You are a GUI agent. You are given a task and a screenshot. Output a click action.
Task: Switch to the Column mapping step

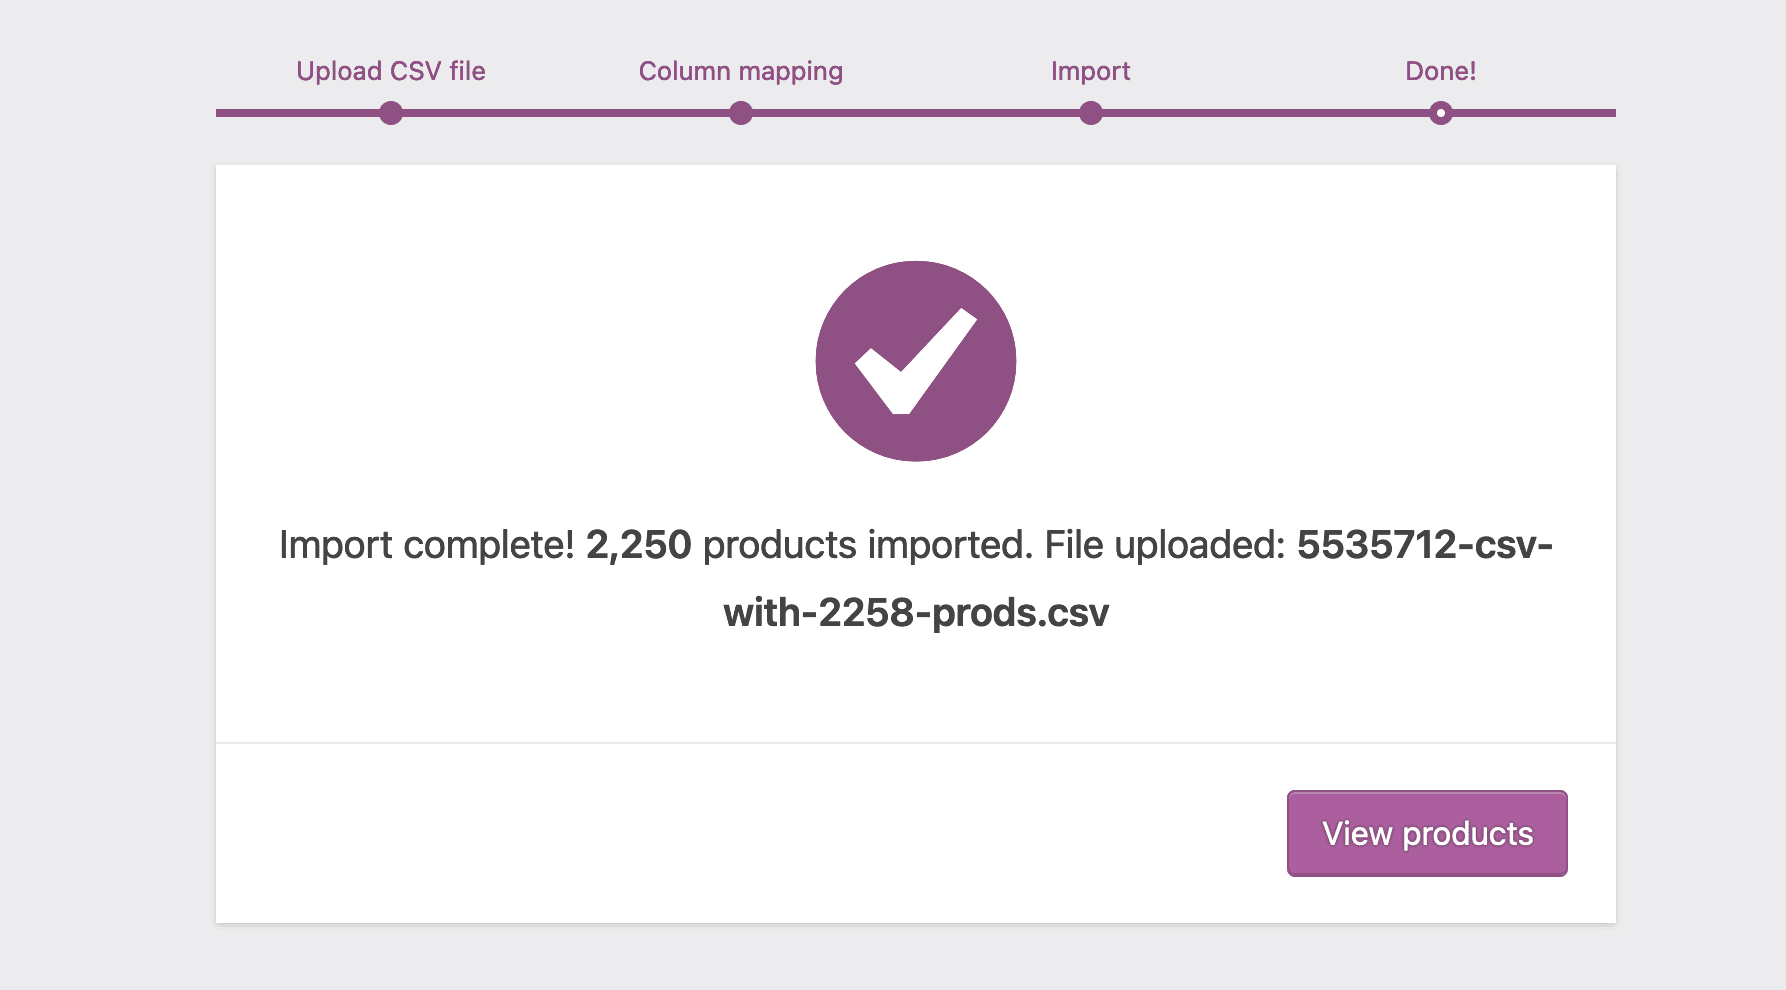tap(740, 71)
